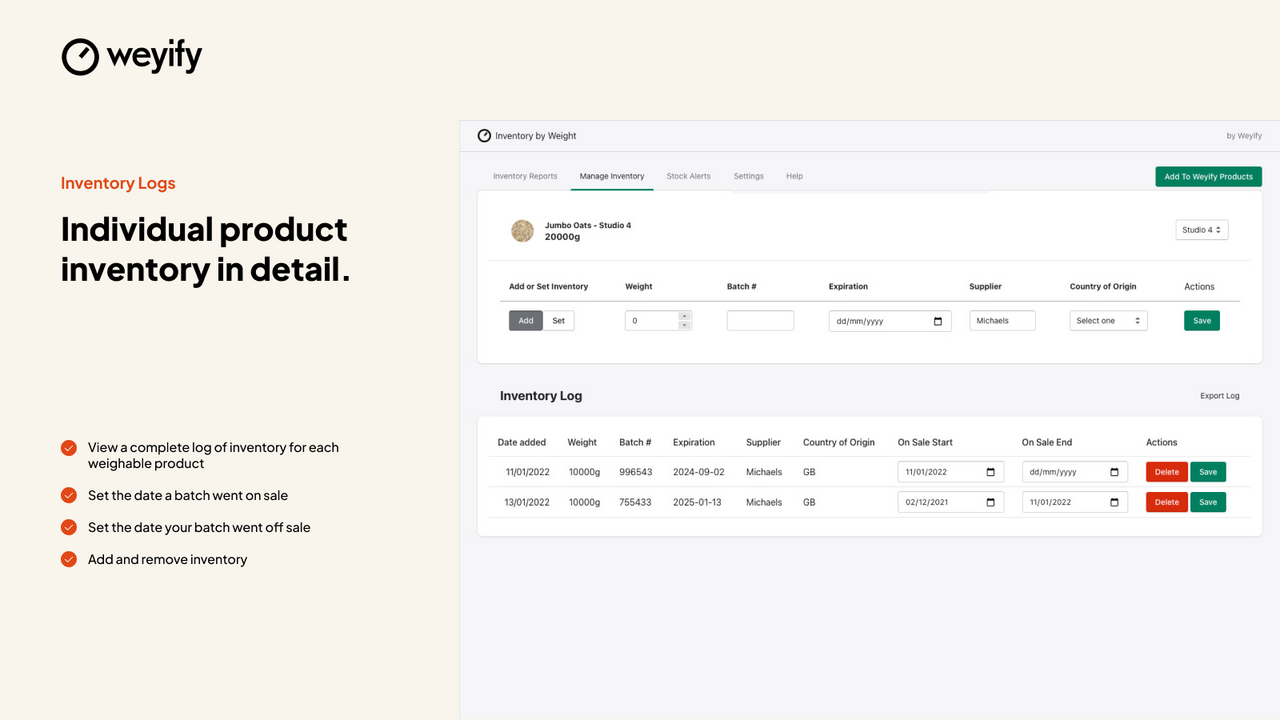Screen dimensions: 1280x720
Task: Save batch 755433 log entry
Action: (x=1208, y=502)
